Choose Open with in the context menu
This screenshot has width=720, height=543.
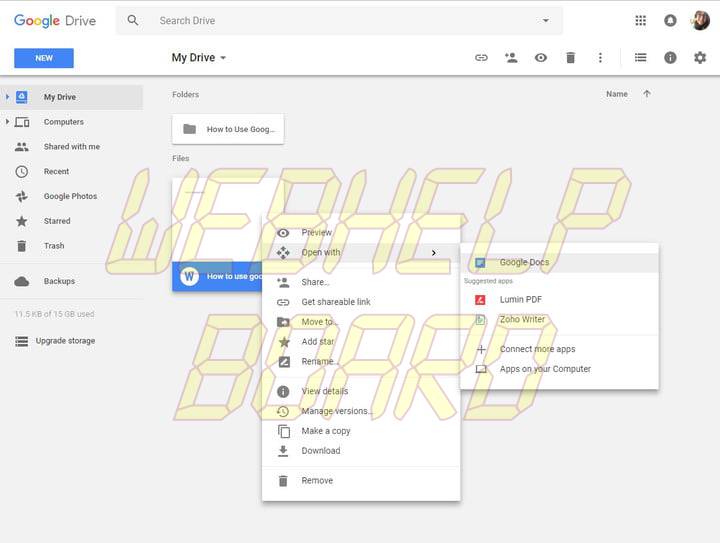click(x=361, y=252)
